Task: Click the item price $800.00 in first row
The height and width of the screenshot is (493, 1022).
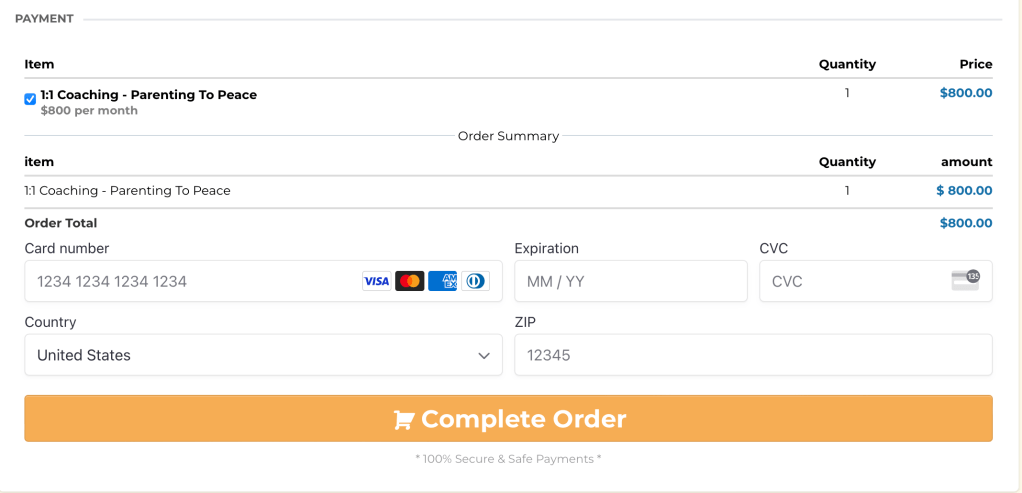Action: pos(966,93)
